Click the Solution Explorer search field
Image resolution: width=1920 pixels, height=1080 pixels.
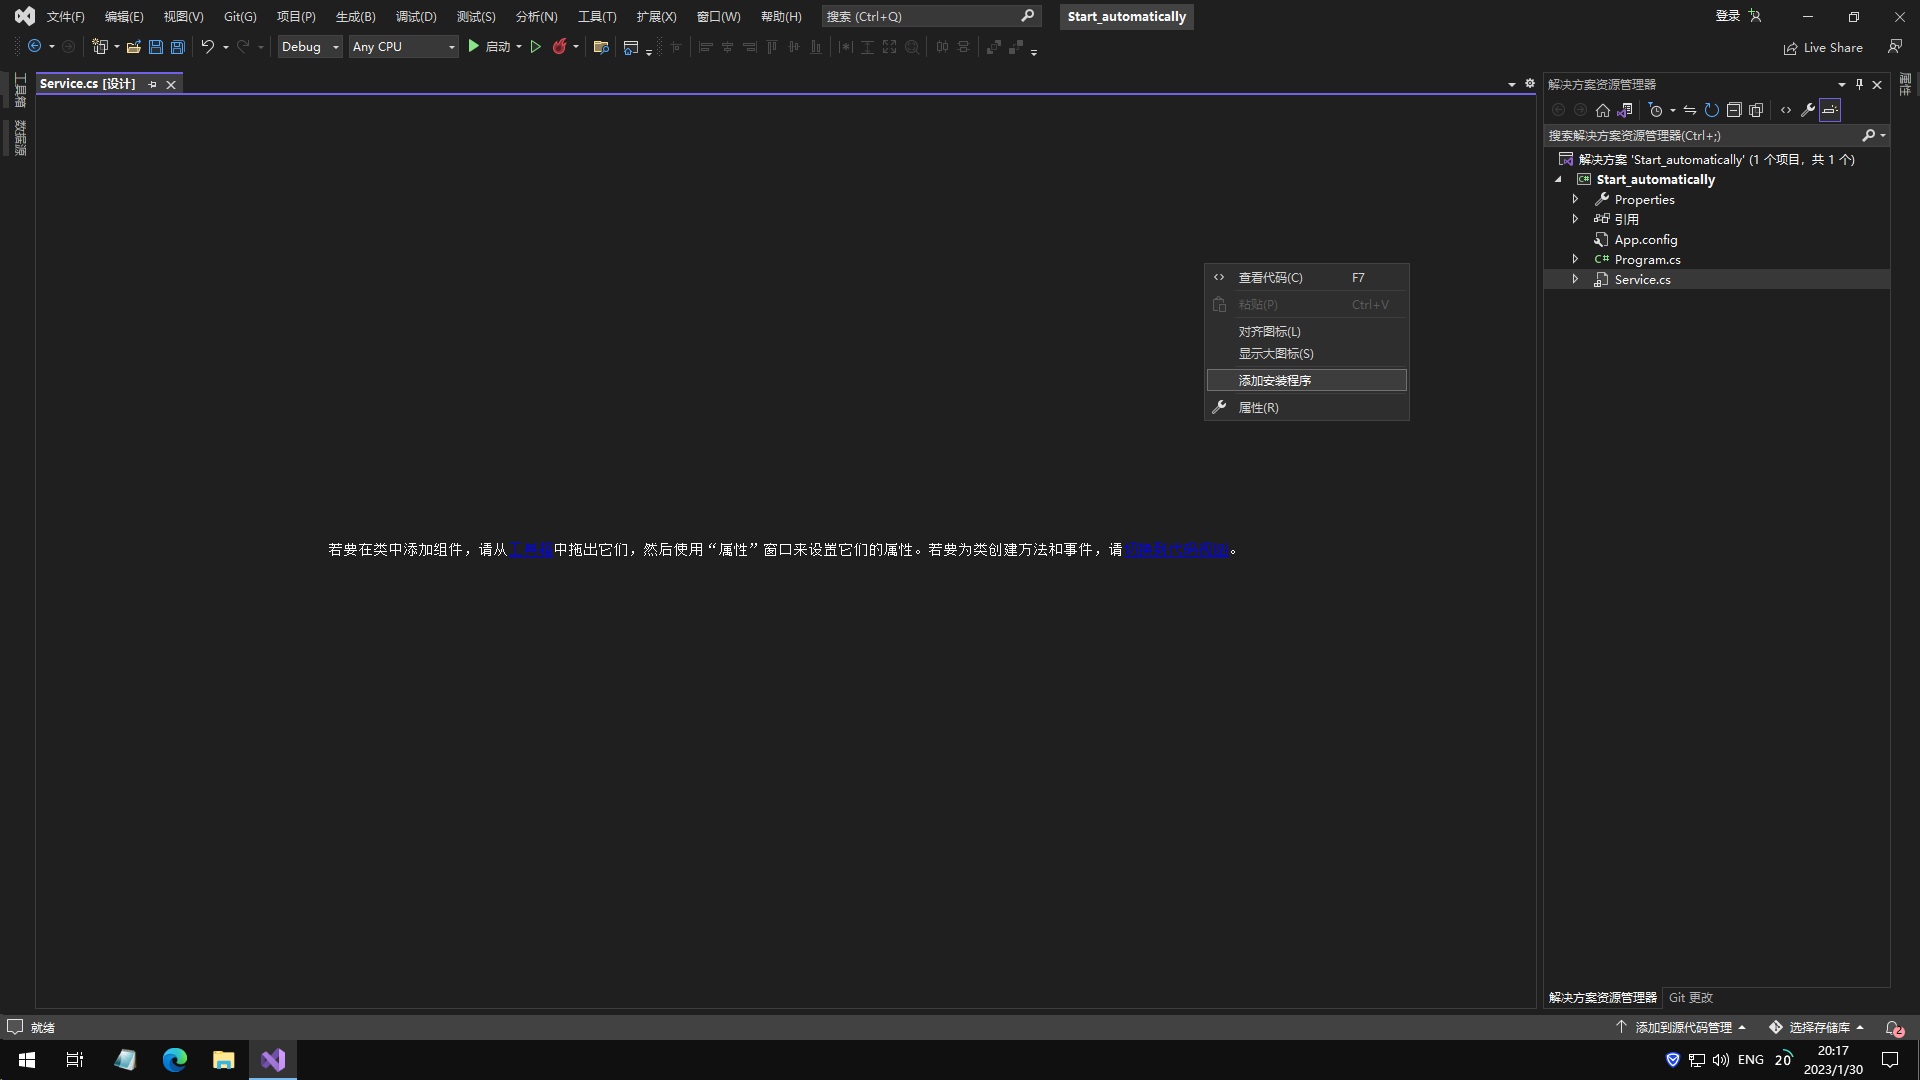(1702, 135)
